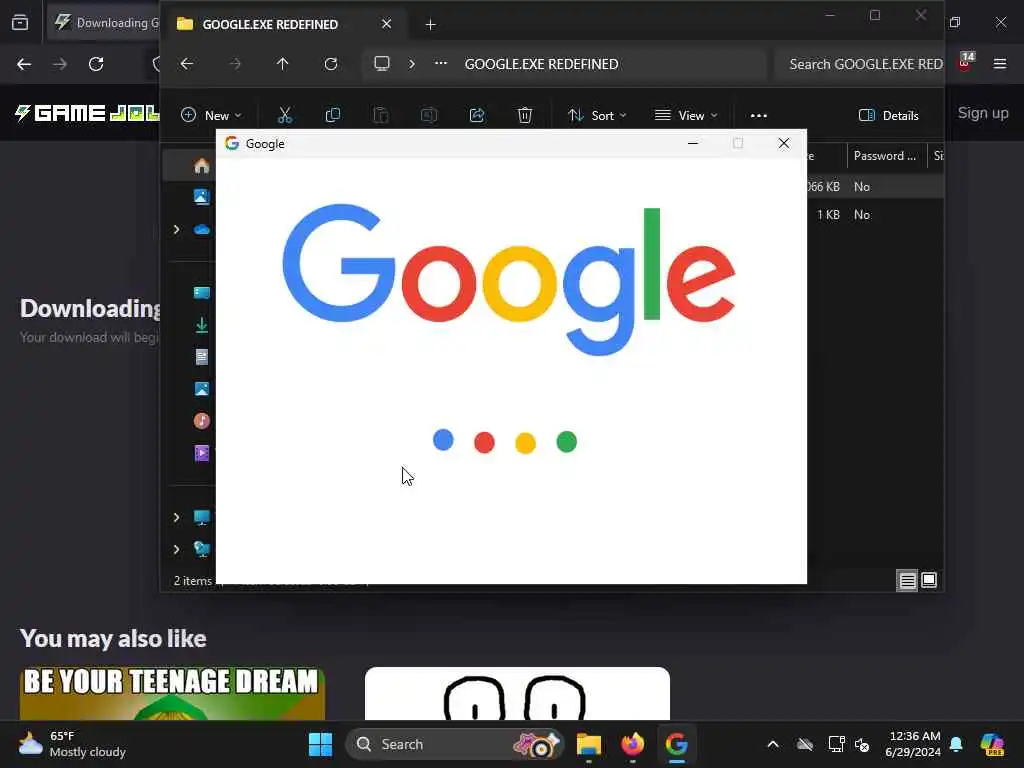
Task: Click the This PC monitor icon in address bar
Action: pos(381,64)
